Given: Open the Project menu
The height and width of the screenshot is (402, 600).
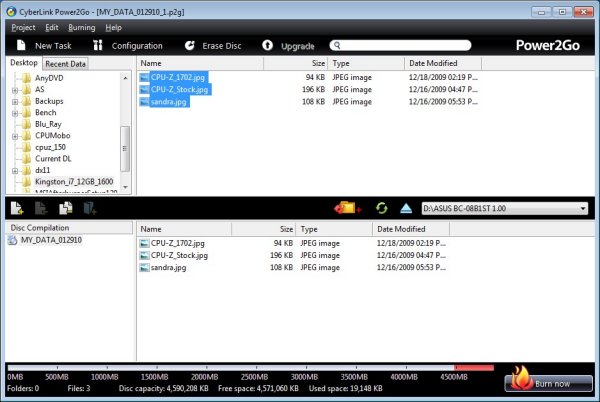Looking at the screenshot, I should click(23, 28).
